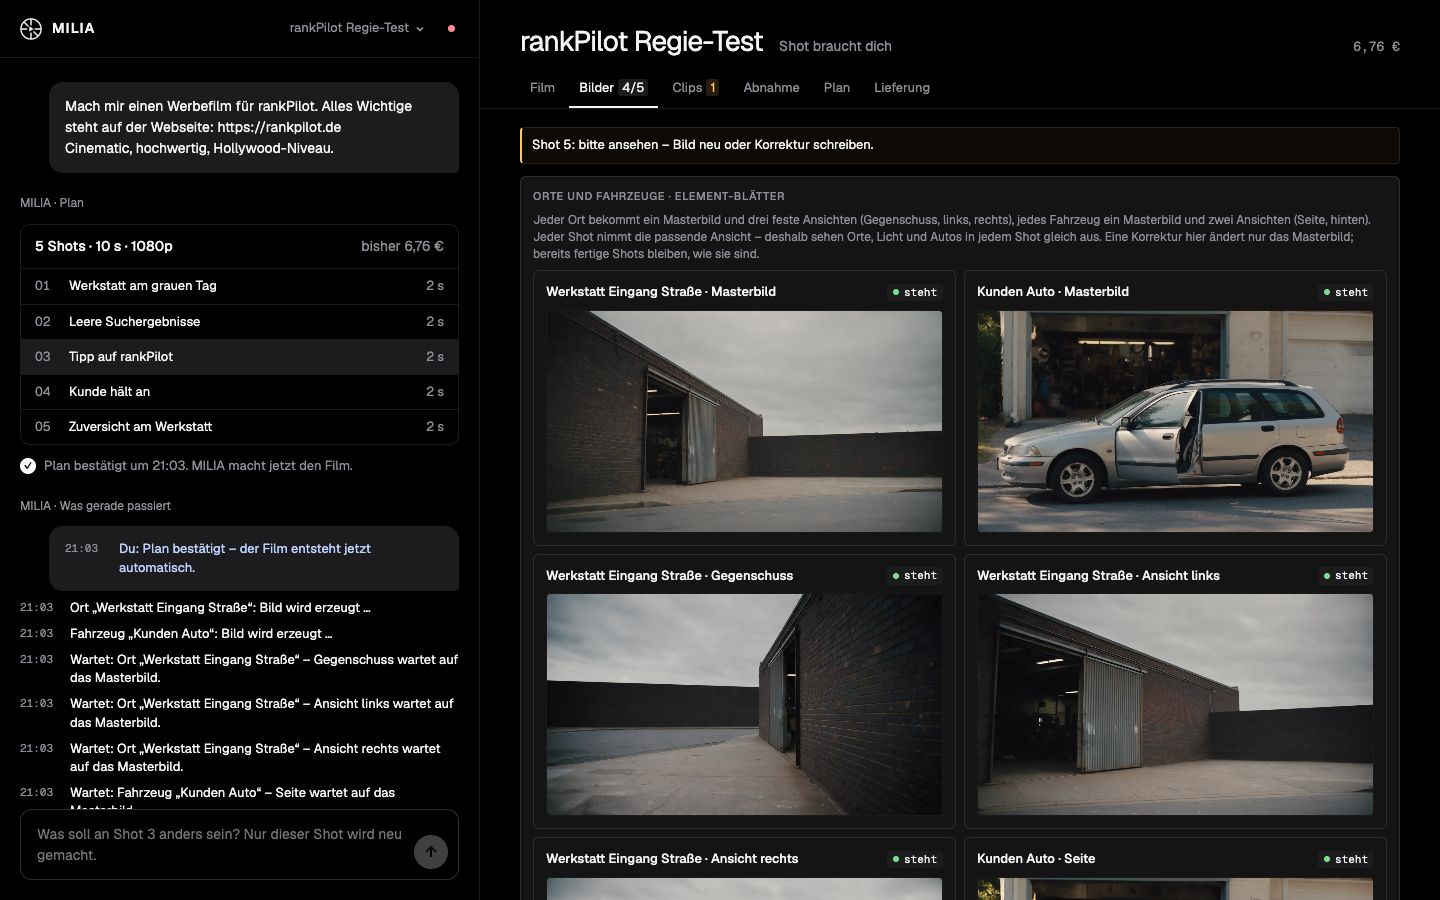This screenshot has width=1440, height=900.
Task: Open the Kunden Auto Masterbild thumbnail
Action: click(x=1175, y=421)
